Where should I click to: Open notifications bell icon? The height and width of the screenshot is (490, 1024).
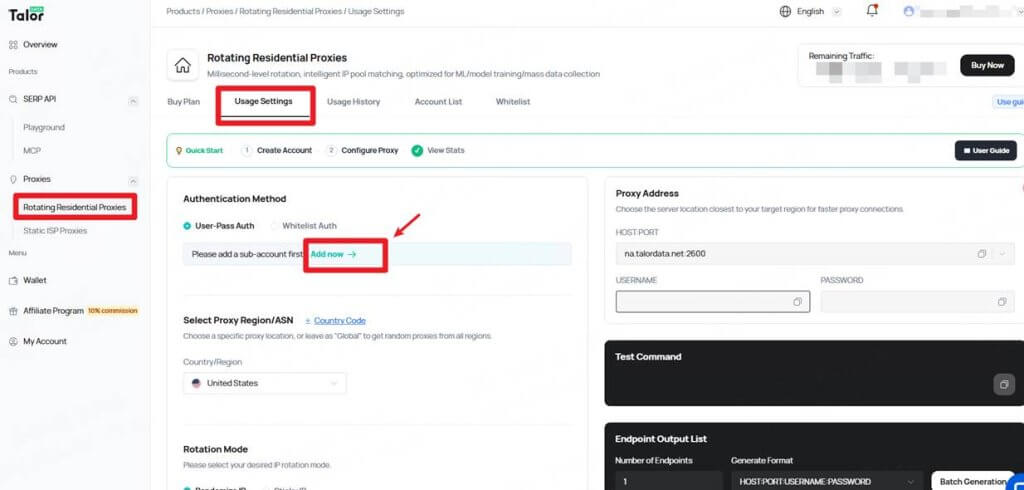tap(872, 10)
